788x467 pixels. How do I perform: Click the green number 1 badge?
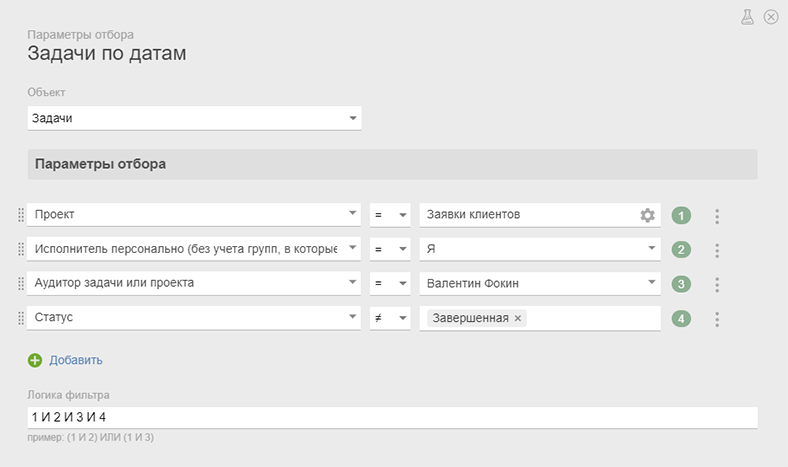click(681, 216)
